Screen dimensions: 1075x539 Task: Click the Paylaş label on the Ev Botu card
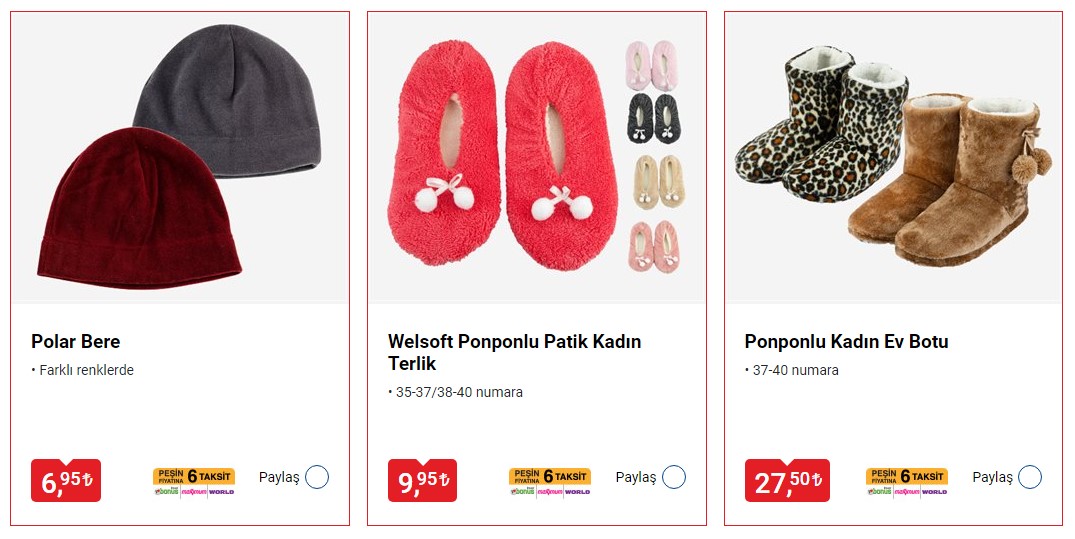click(992, 478)
